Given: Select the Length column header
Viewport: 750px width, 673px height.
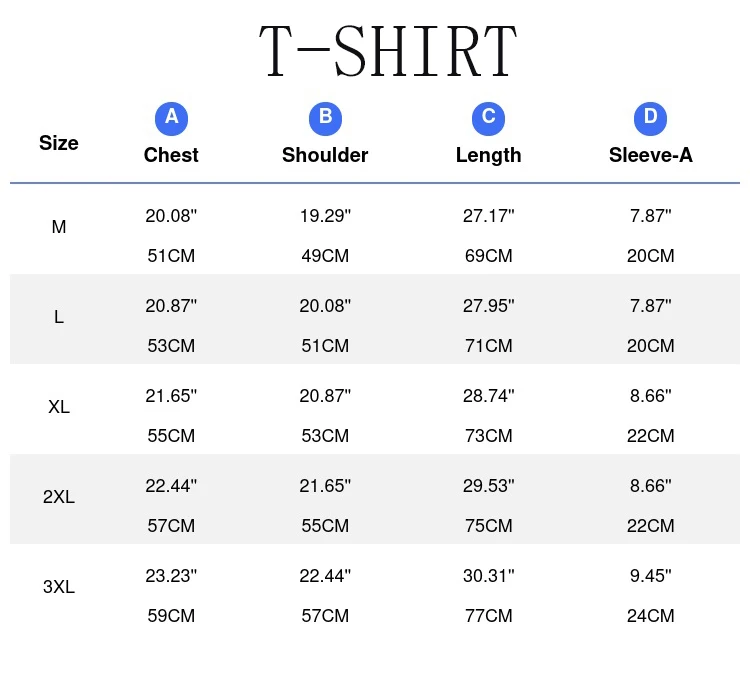Looking at the screenshot, I should [x=488, y=155].
